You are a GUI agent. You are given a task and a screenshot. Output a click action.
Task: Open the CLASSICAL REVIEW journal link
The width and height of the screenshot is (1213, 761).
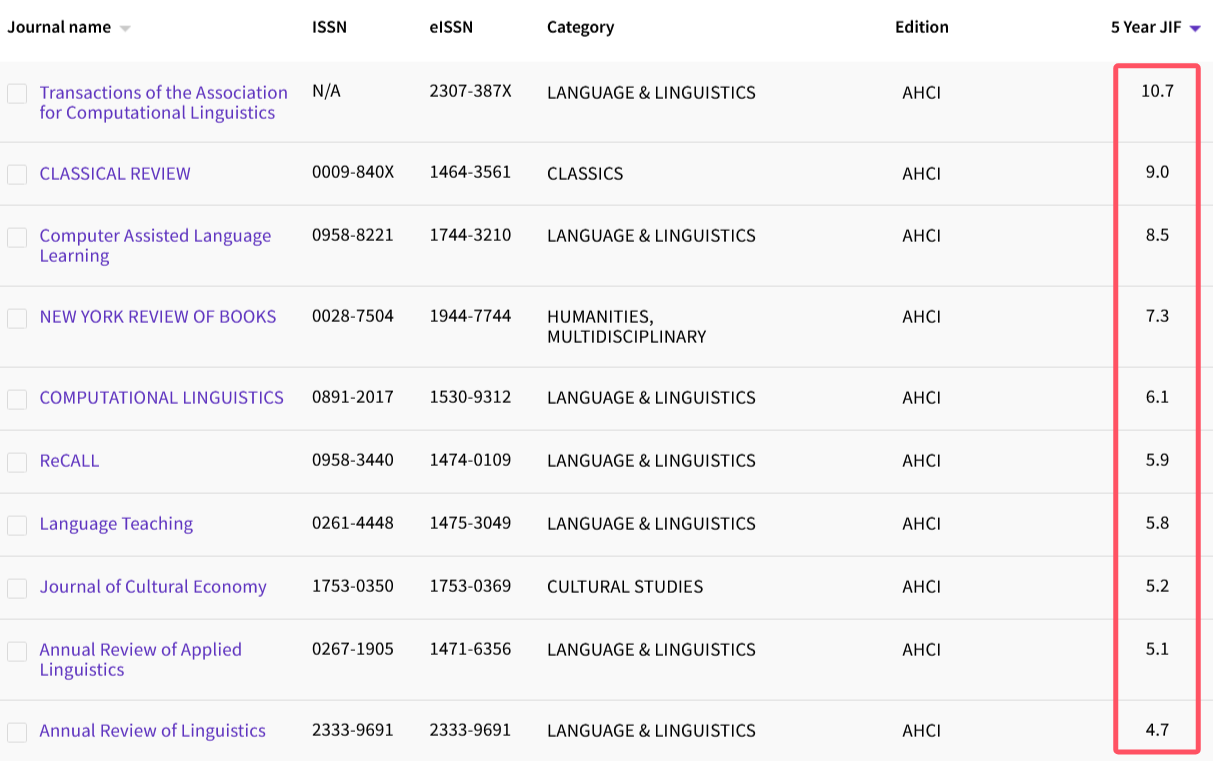[x=115, y=174]
